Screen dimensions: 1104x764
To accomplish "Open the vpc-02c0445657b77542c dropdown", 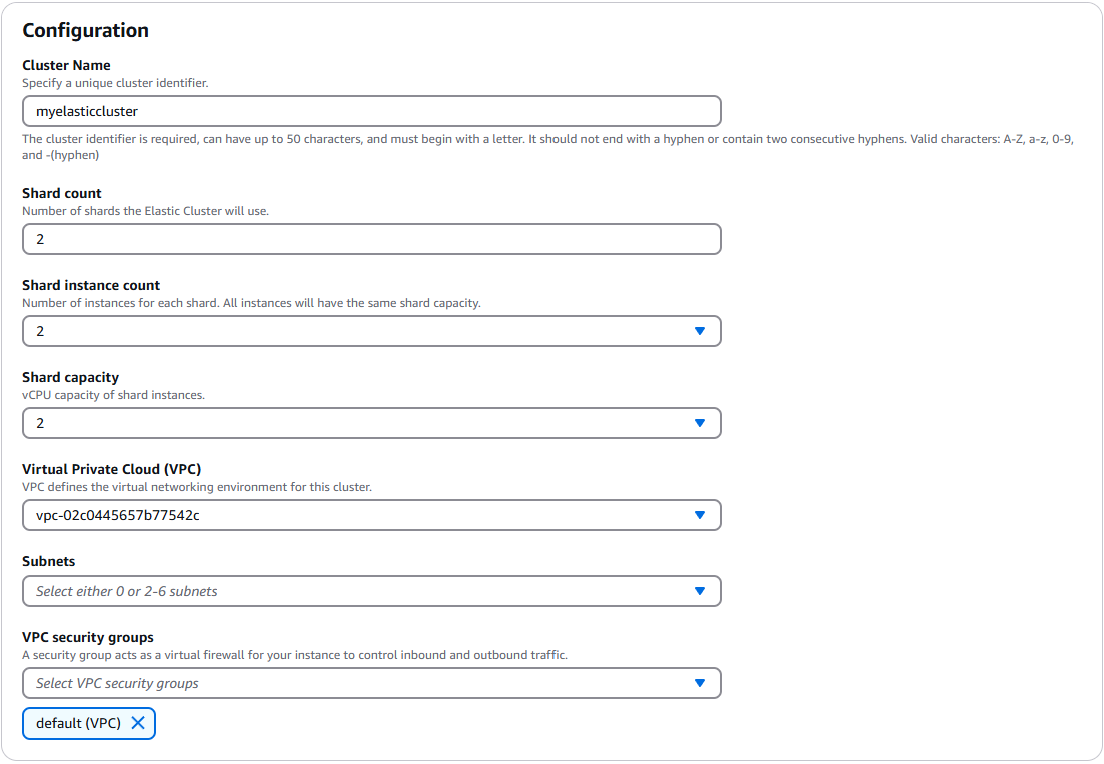I will click(370, 514).
